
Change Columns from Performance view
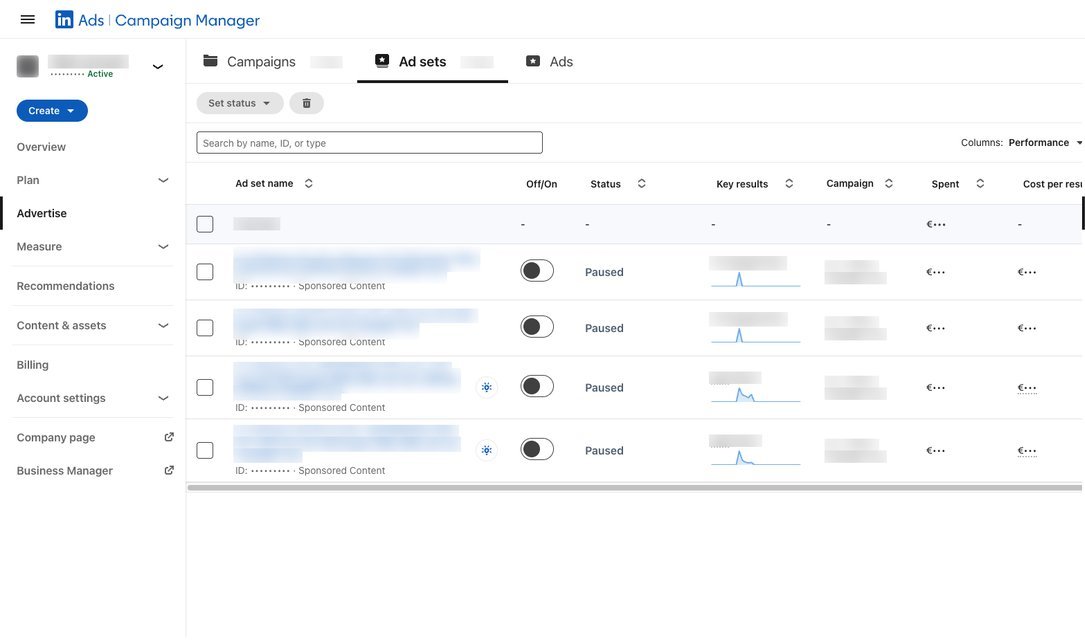[1045, 143]
